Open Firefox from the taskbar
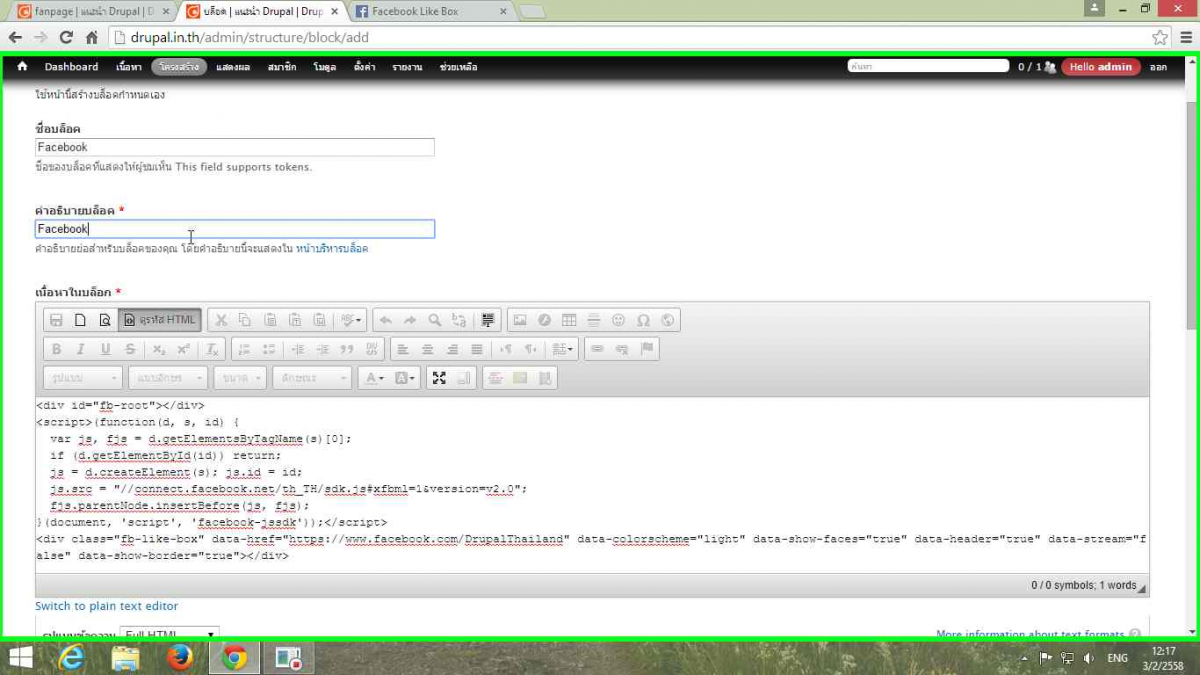 pyautogui.click(x=180, y=658)
